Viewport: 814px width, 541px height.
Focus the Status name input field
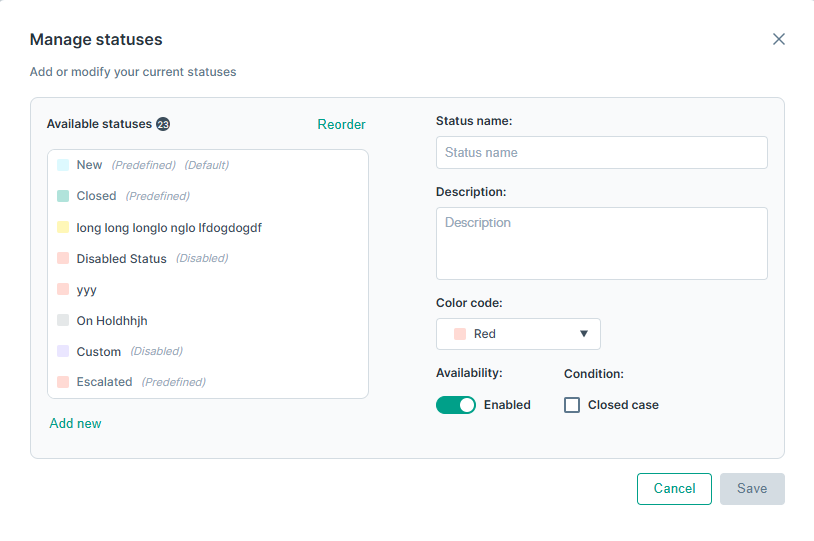602,153
